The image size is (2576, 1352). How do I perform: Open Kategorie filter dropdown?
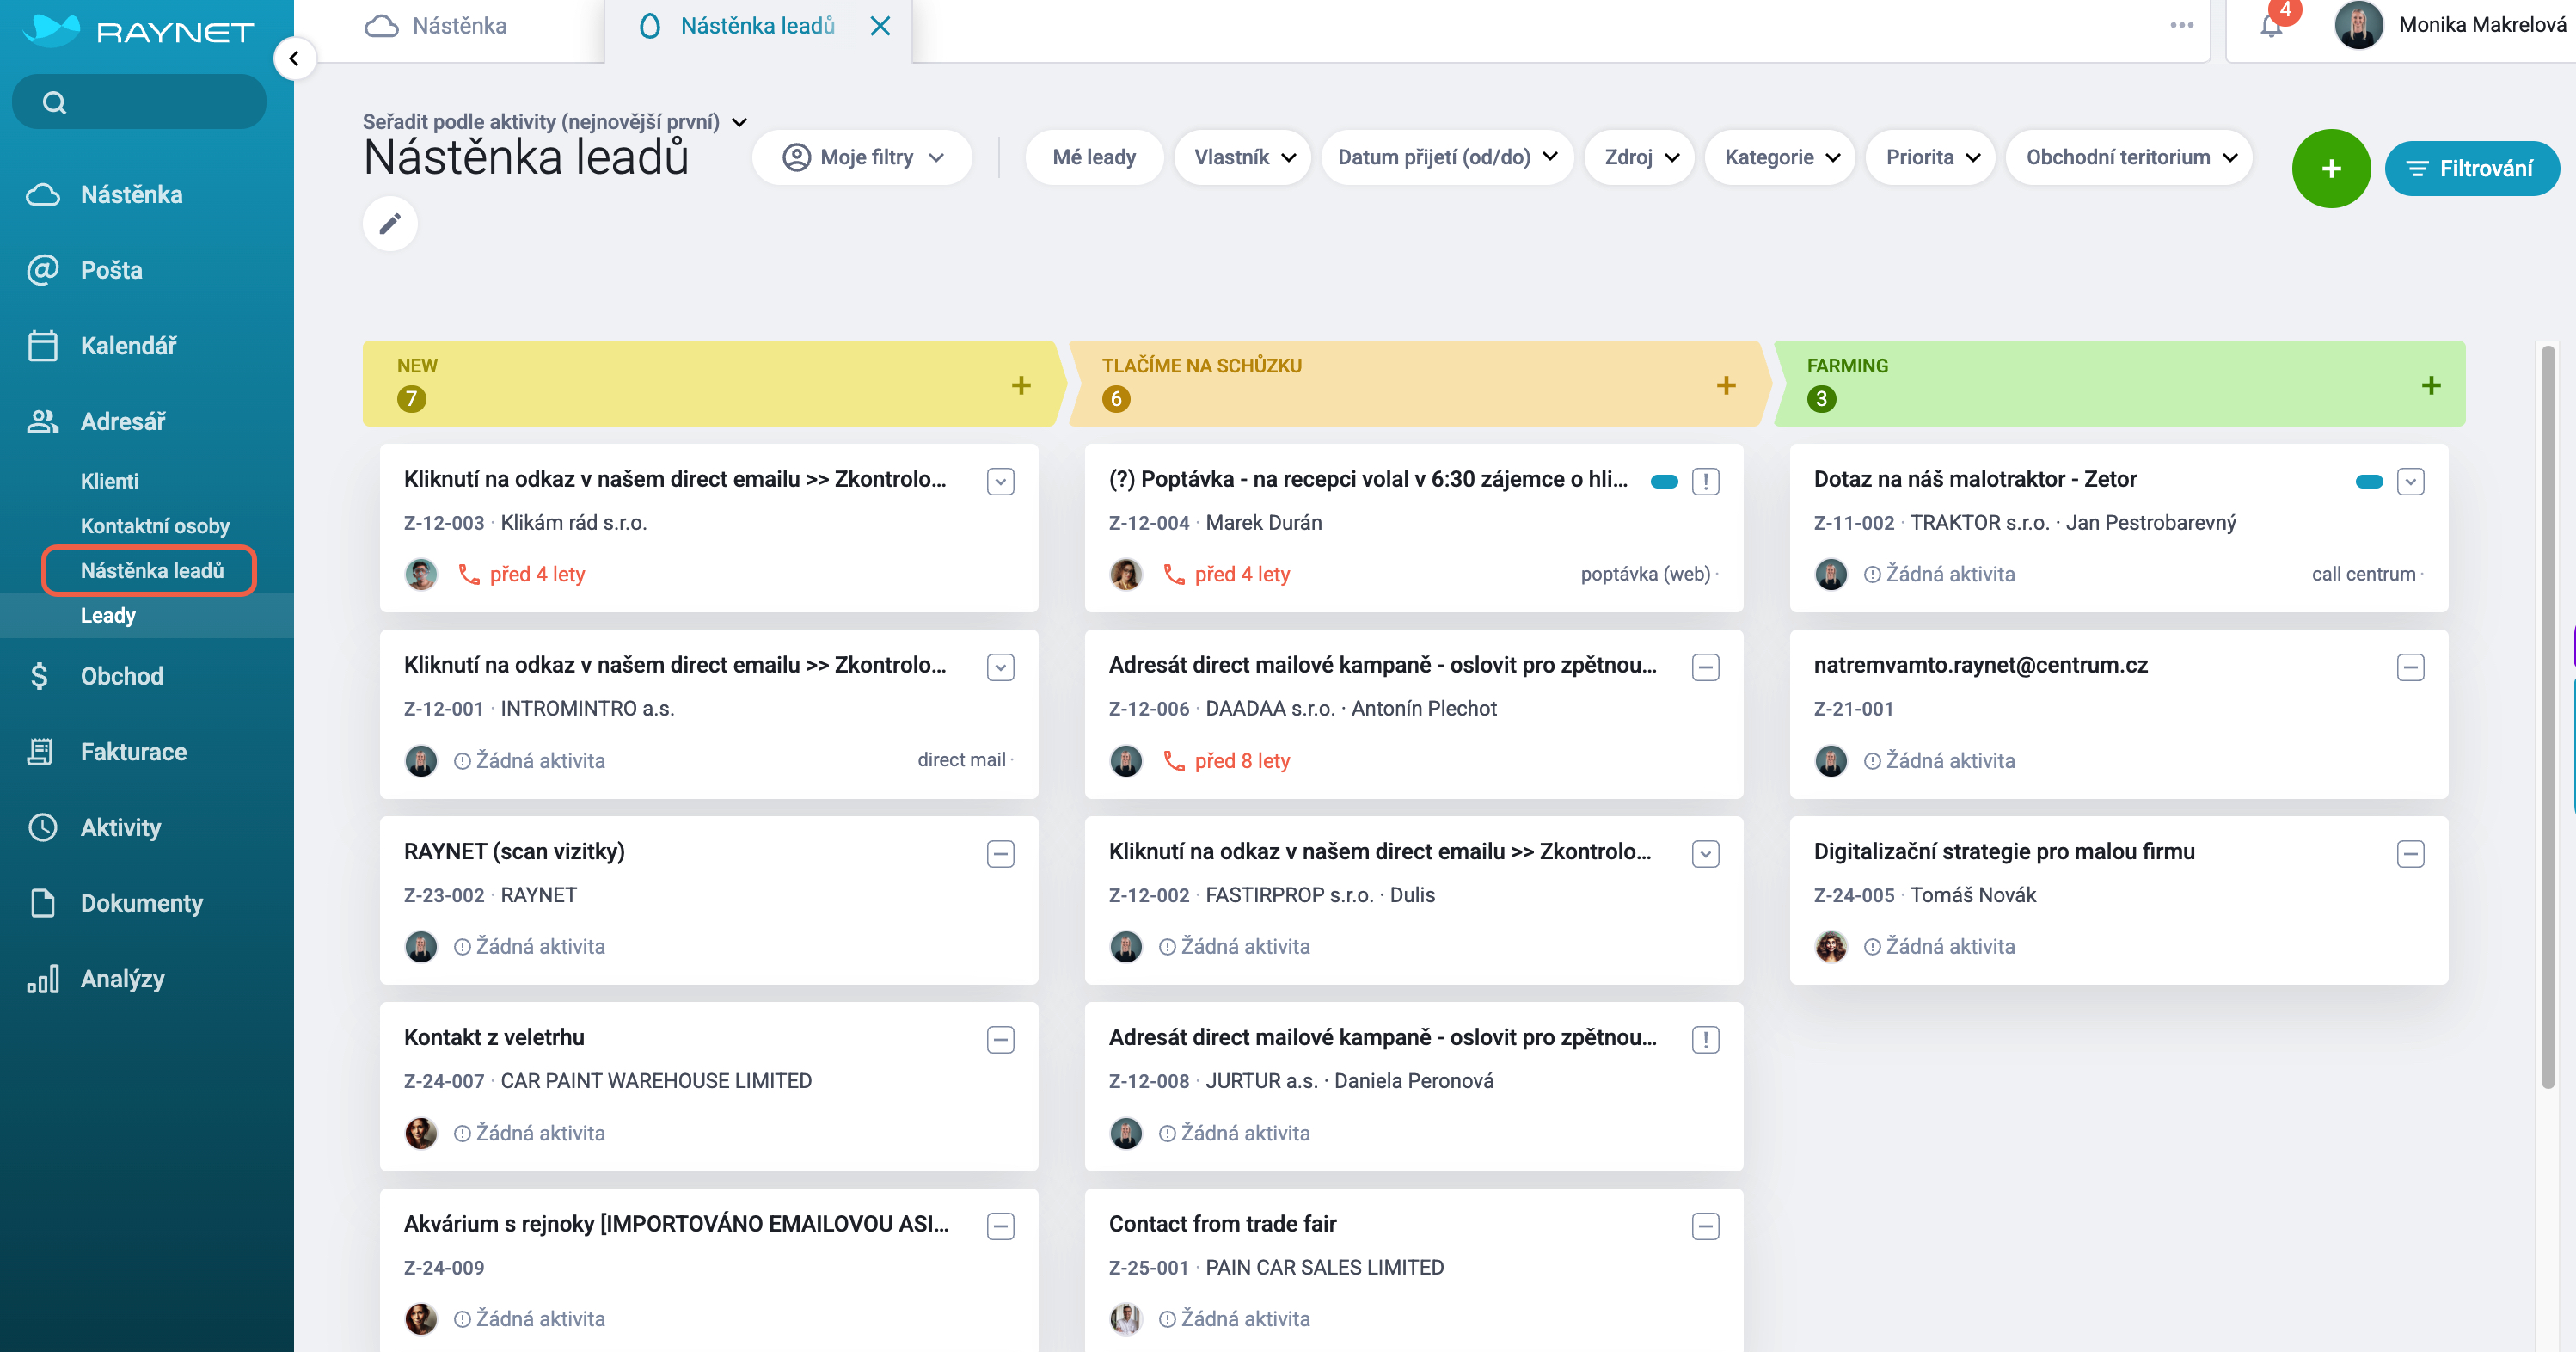point(1780,157)
